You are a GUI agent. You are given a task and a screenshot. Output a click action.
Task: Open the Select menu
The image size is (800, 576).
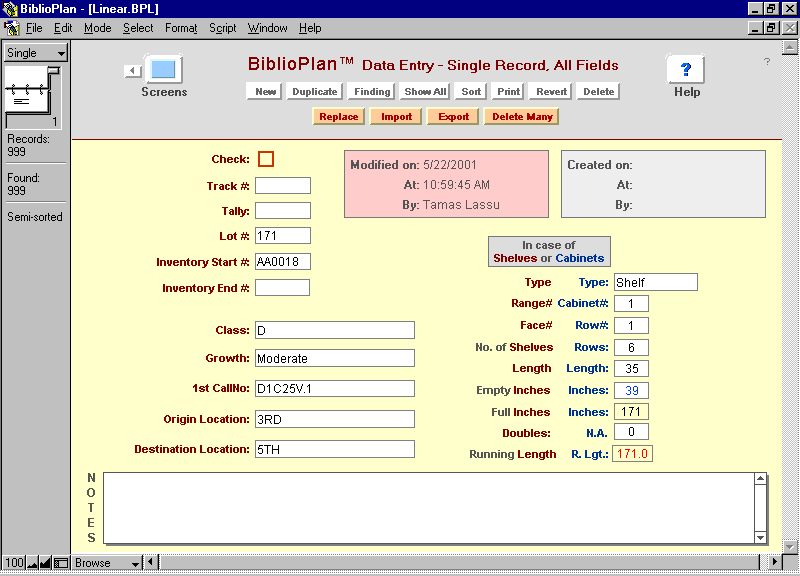tap(138, 28)
